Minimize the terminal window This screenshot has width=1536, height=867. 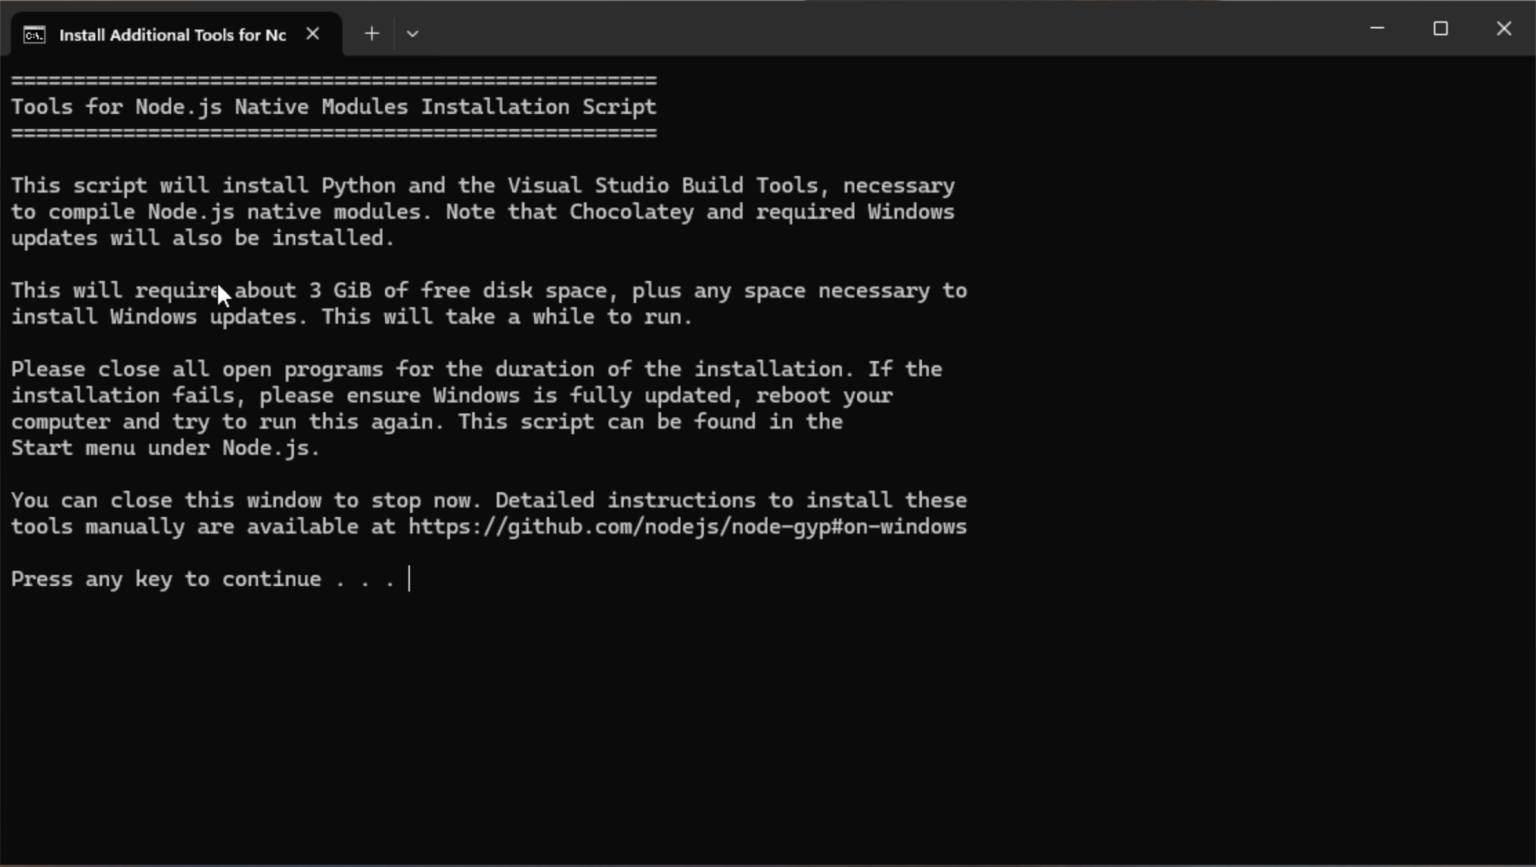pyautogui.click(x=1376, y=28)
